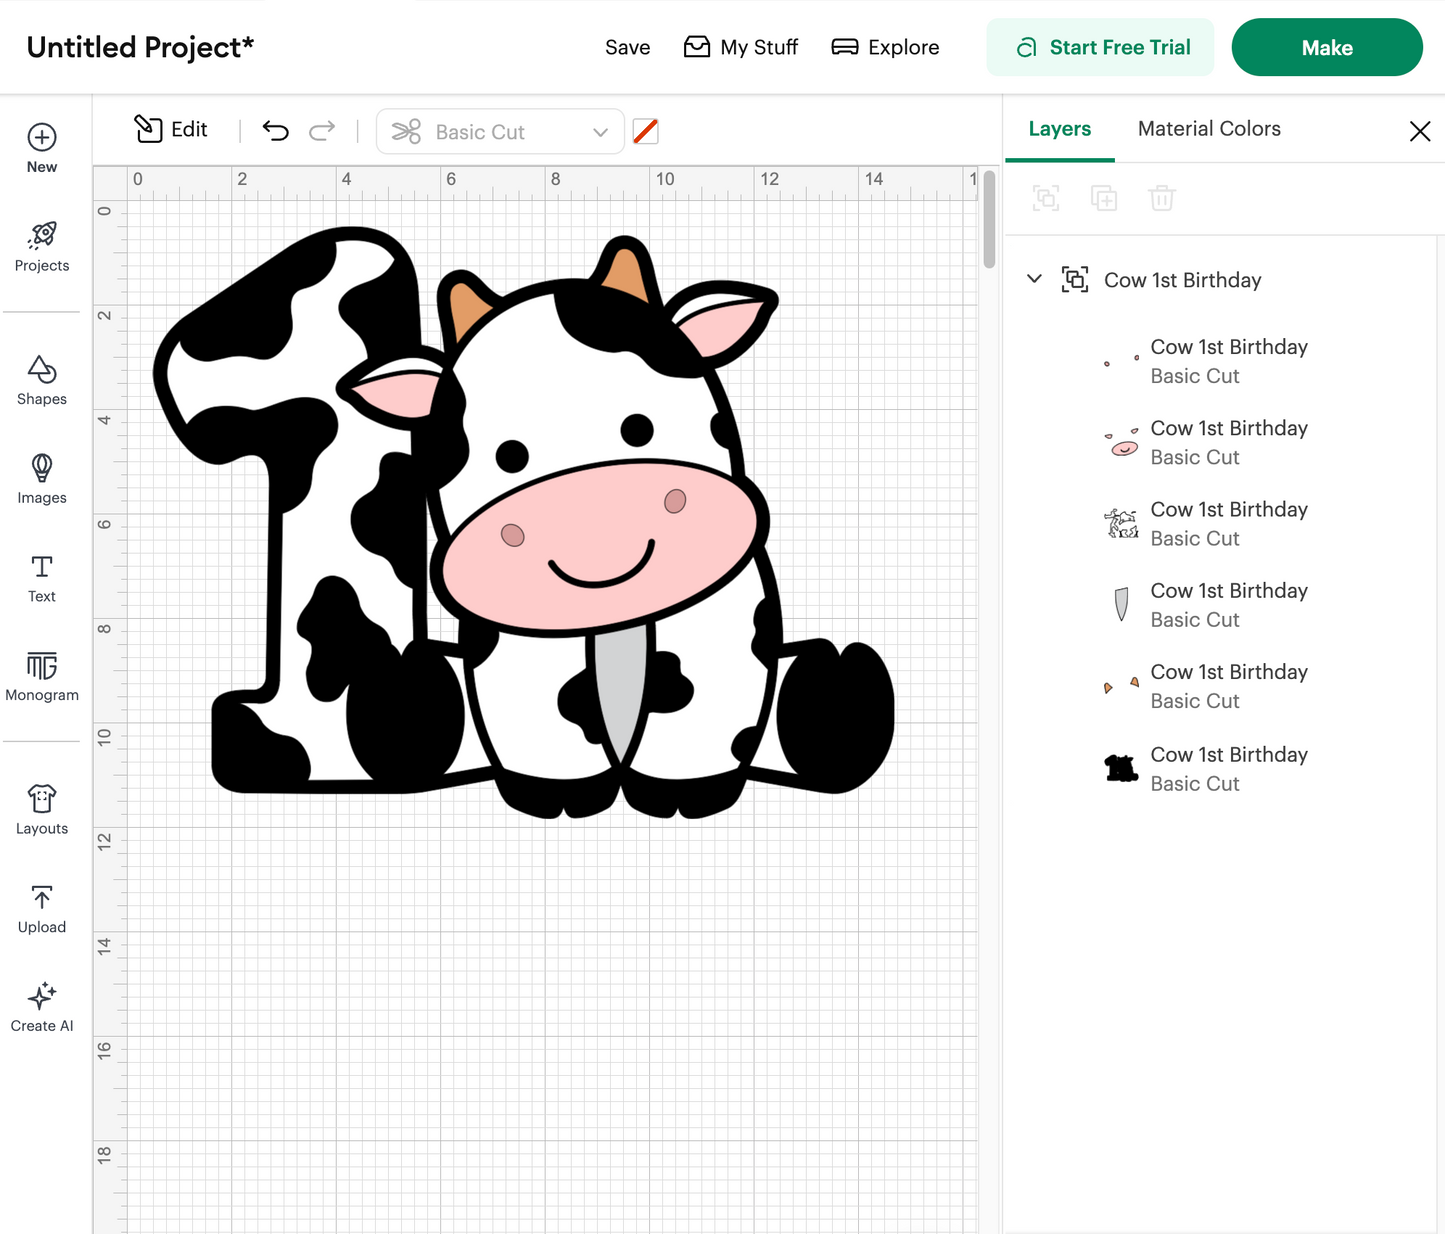Screen dimensions: 1445x1234
Task: Select the Cow 1st Birthday group icon
Action: tap(1075, 280)
